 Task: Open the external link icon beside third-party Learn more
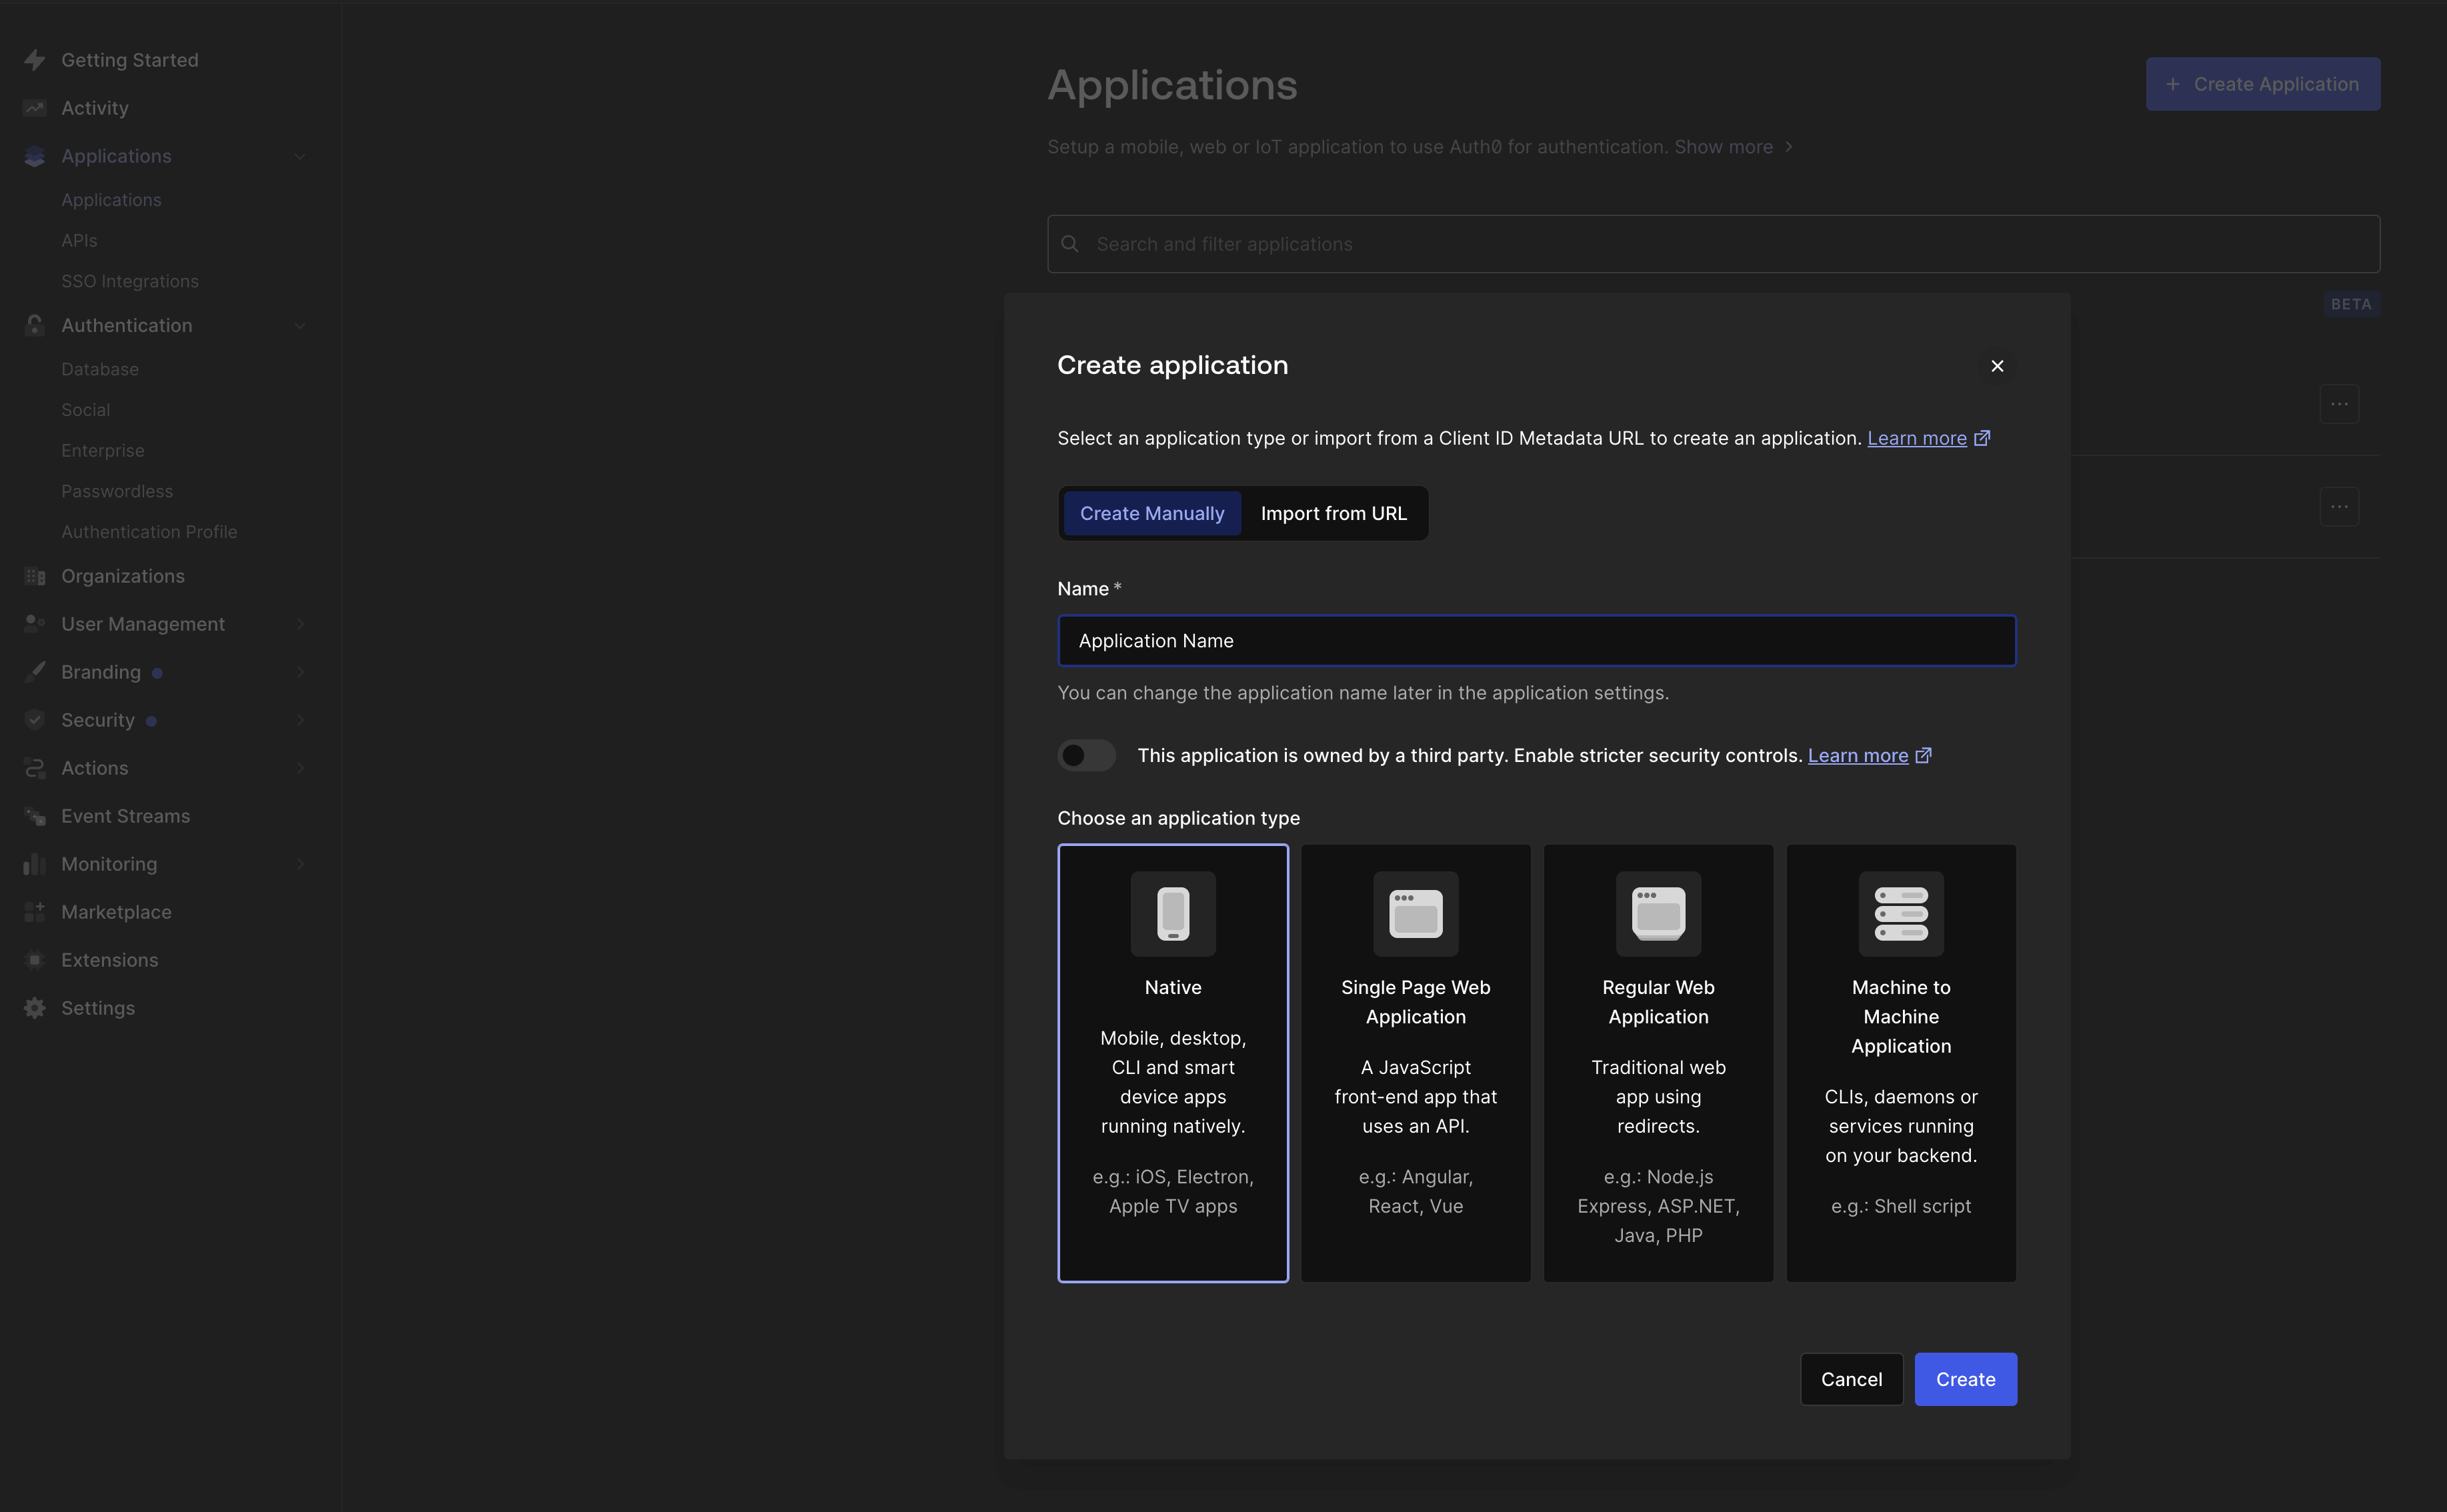tap(1923, 755)
